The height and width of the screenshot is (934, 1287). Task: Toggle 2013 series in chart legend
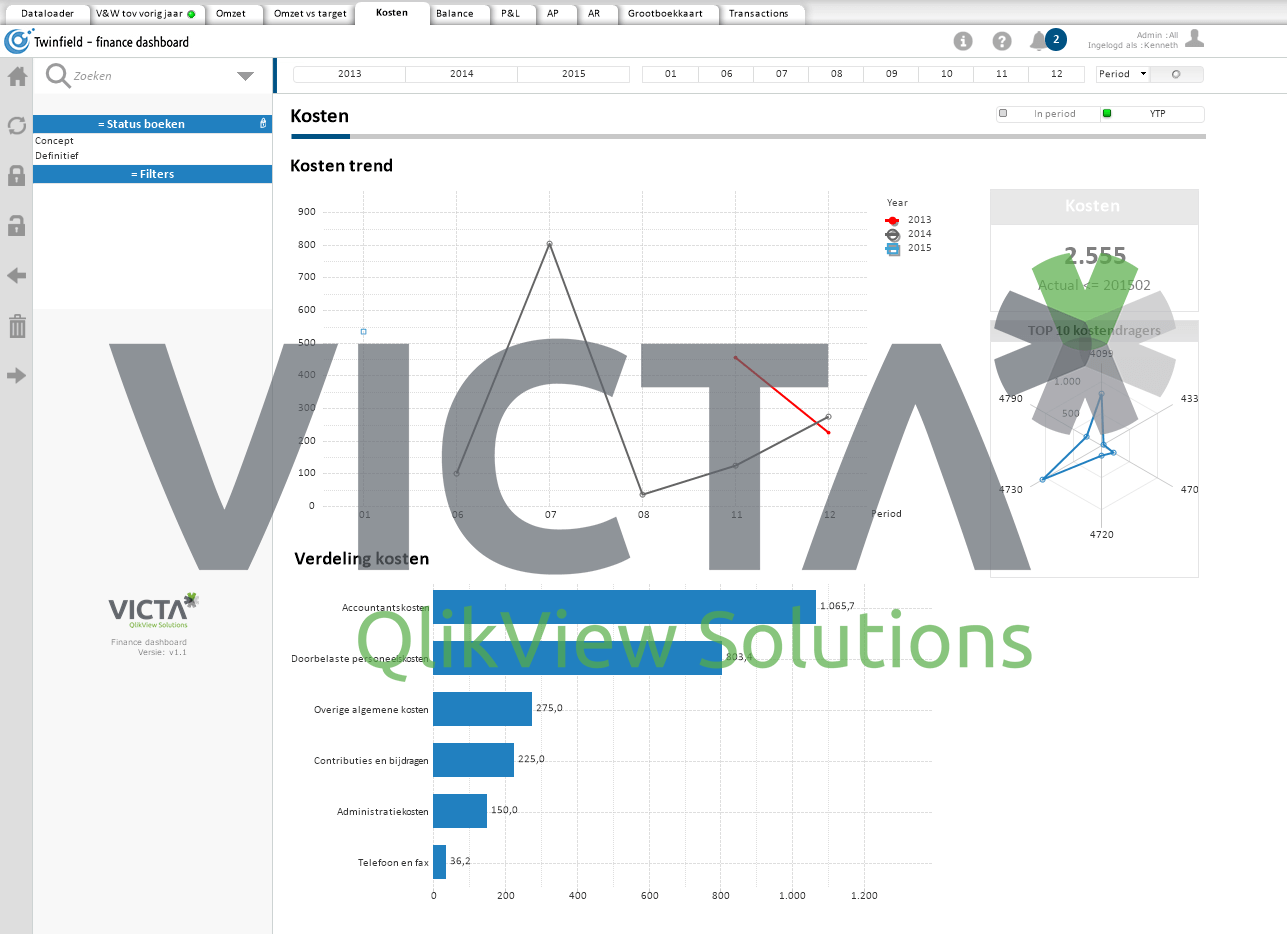pyautogui.click(x=908, y=220)
